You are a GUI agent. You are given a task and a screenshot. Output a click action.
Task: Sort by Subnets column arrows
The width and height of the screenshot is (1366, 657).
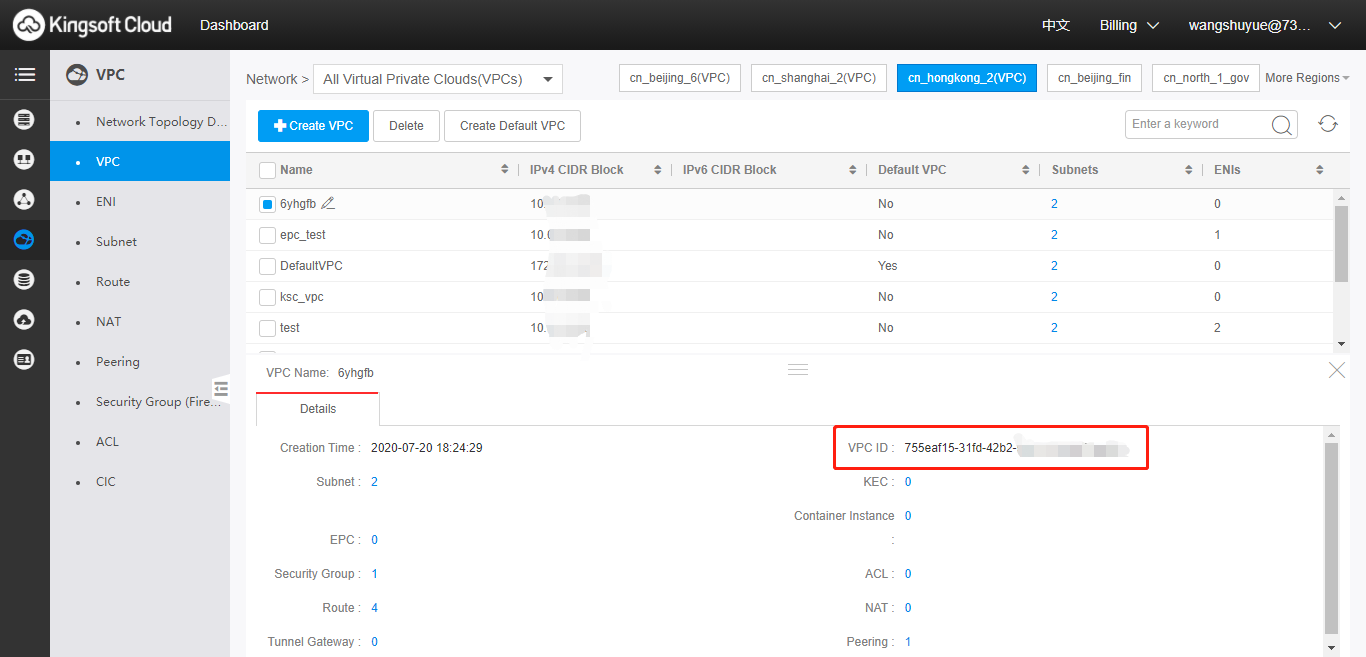[1188, 170]
